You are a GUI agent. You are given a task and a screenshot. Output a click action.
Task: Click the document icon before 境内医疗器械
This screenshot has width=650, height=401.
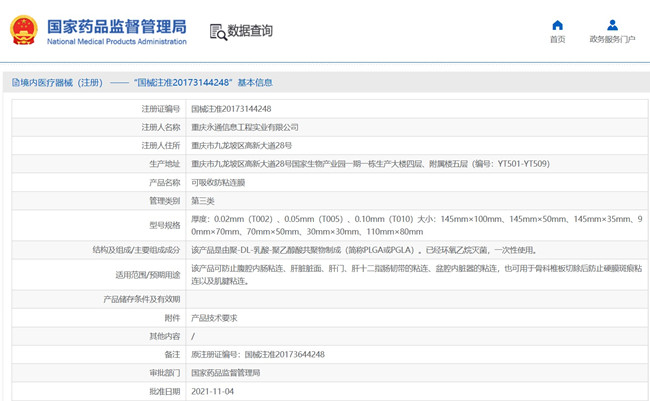[x=16, y=83]
